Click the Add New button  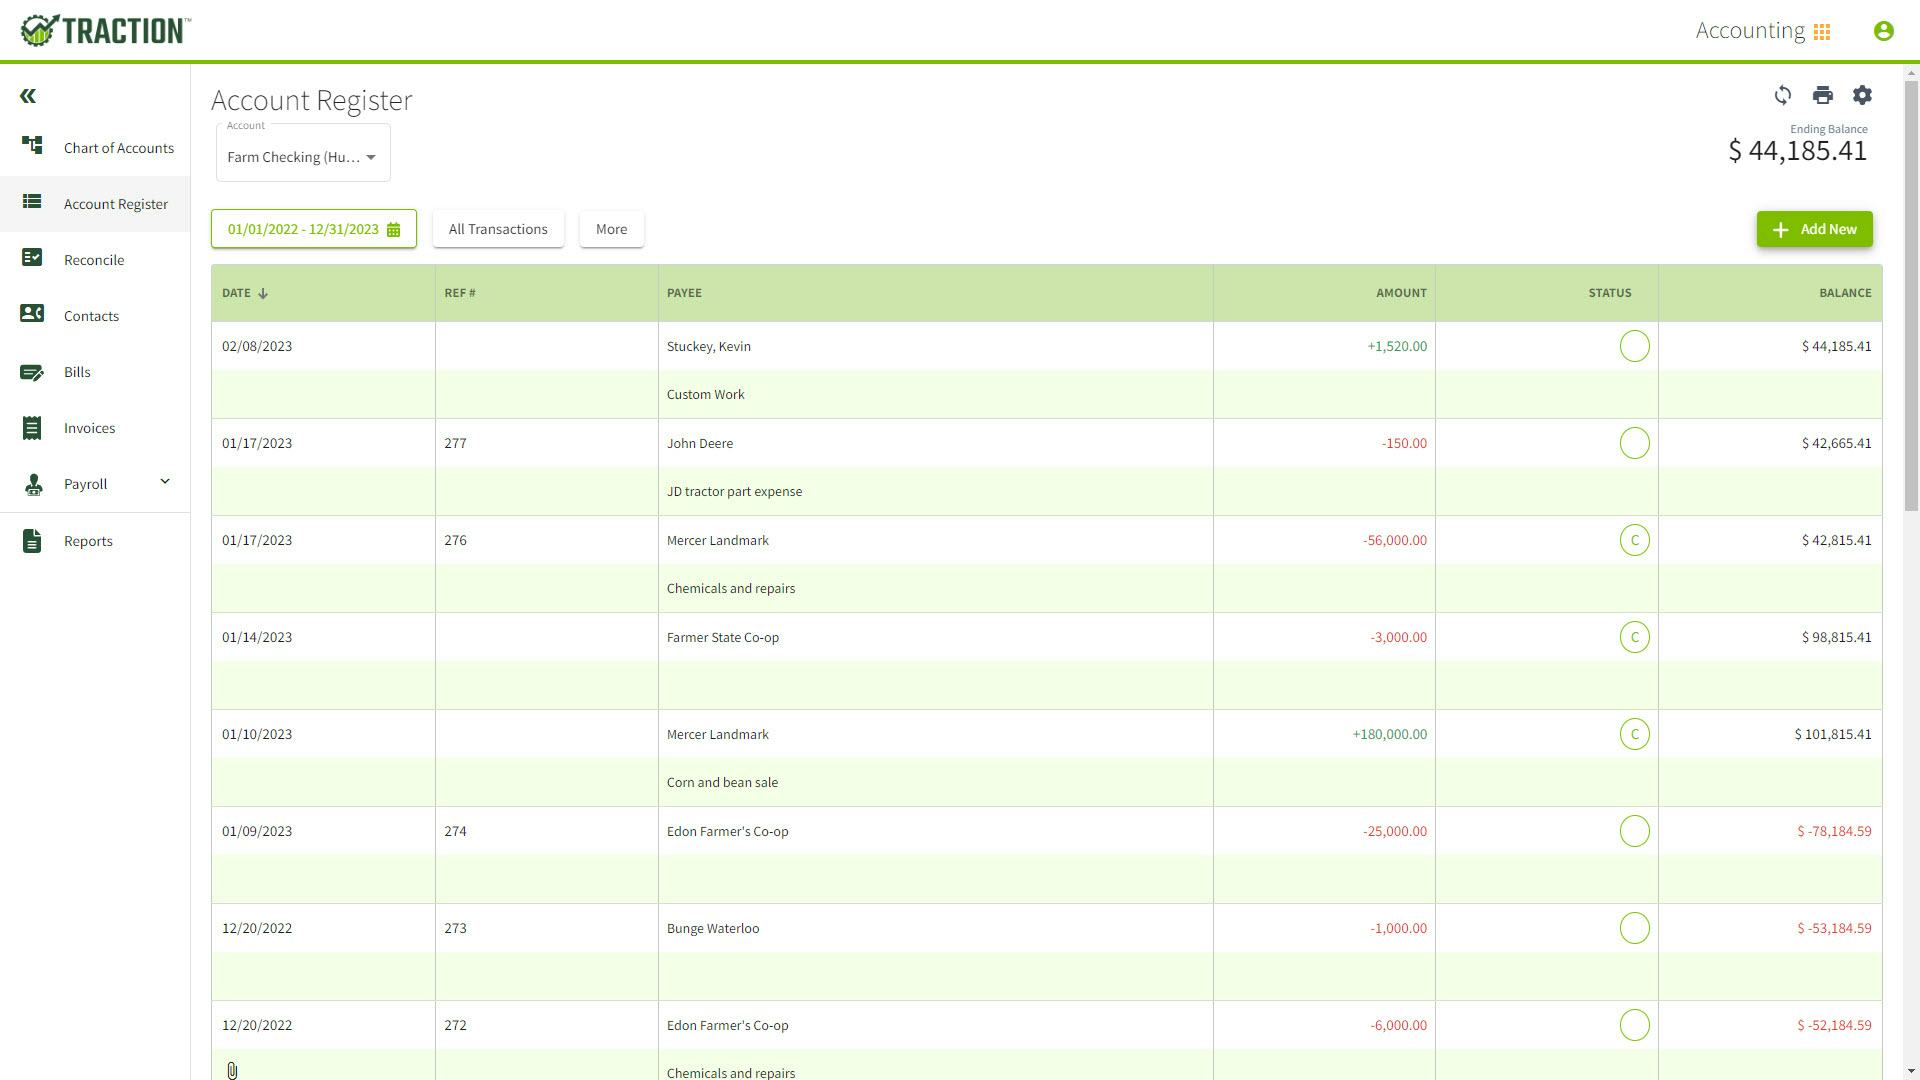(x=1814, y=229)
